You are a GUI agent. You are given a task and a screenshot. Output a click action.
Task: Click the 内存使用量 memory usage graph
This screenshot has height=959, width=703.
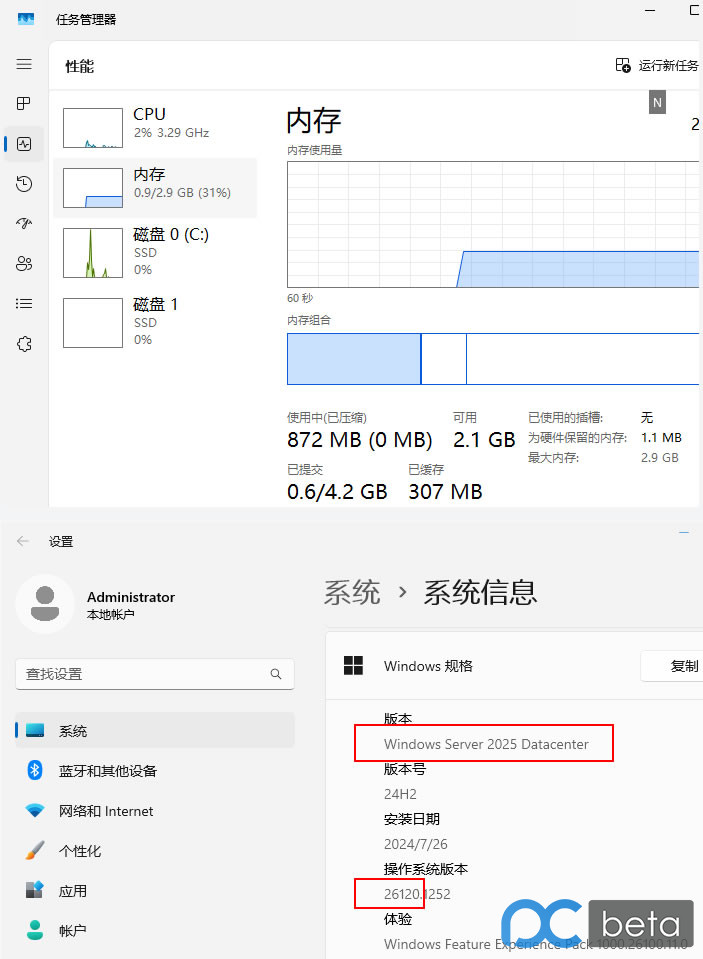coord(493,224)
